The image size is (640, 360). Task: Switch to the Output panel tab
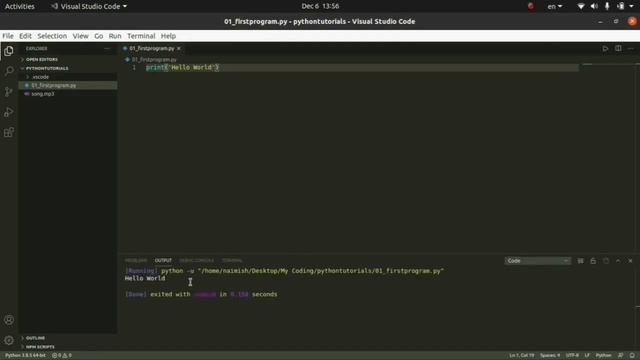point(163,260)
